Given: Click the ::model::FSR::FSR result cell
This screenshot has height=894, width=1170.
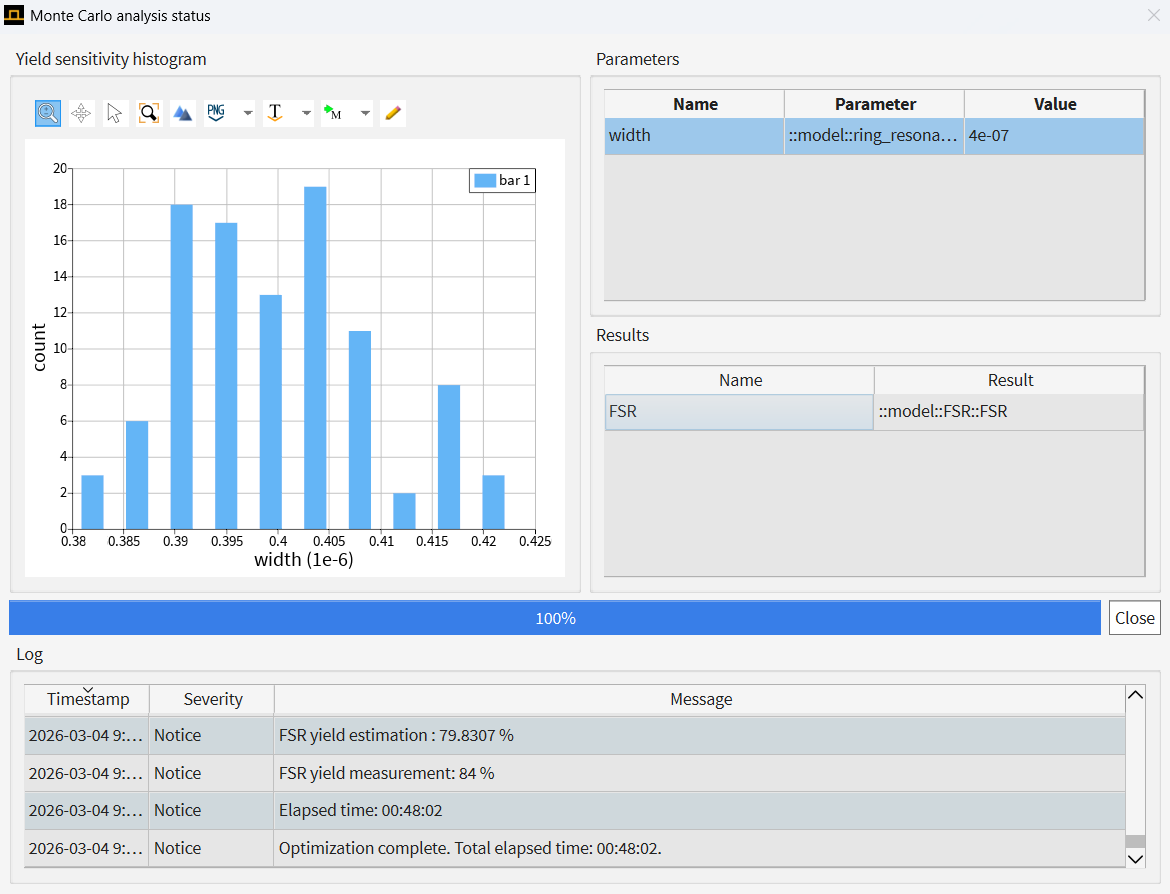Looking at the screenshot, I should coord(1010,412).
